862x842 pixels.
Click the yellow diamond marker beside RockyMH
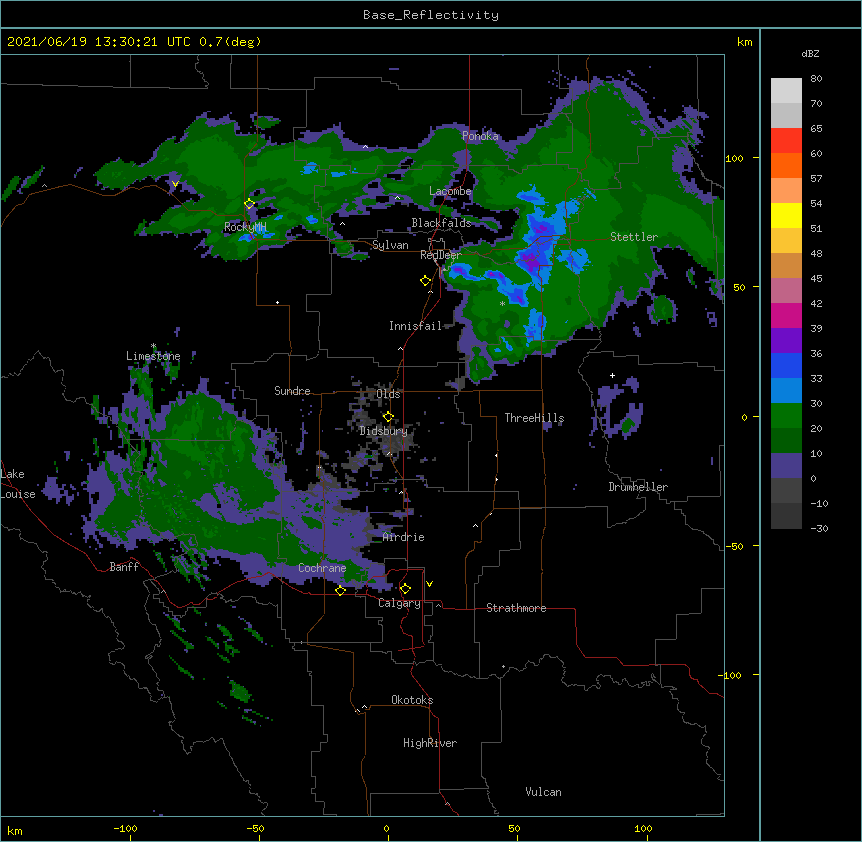[x=250, y=204]
